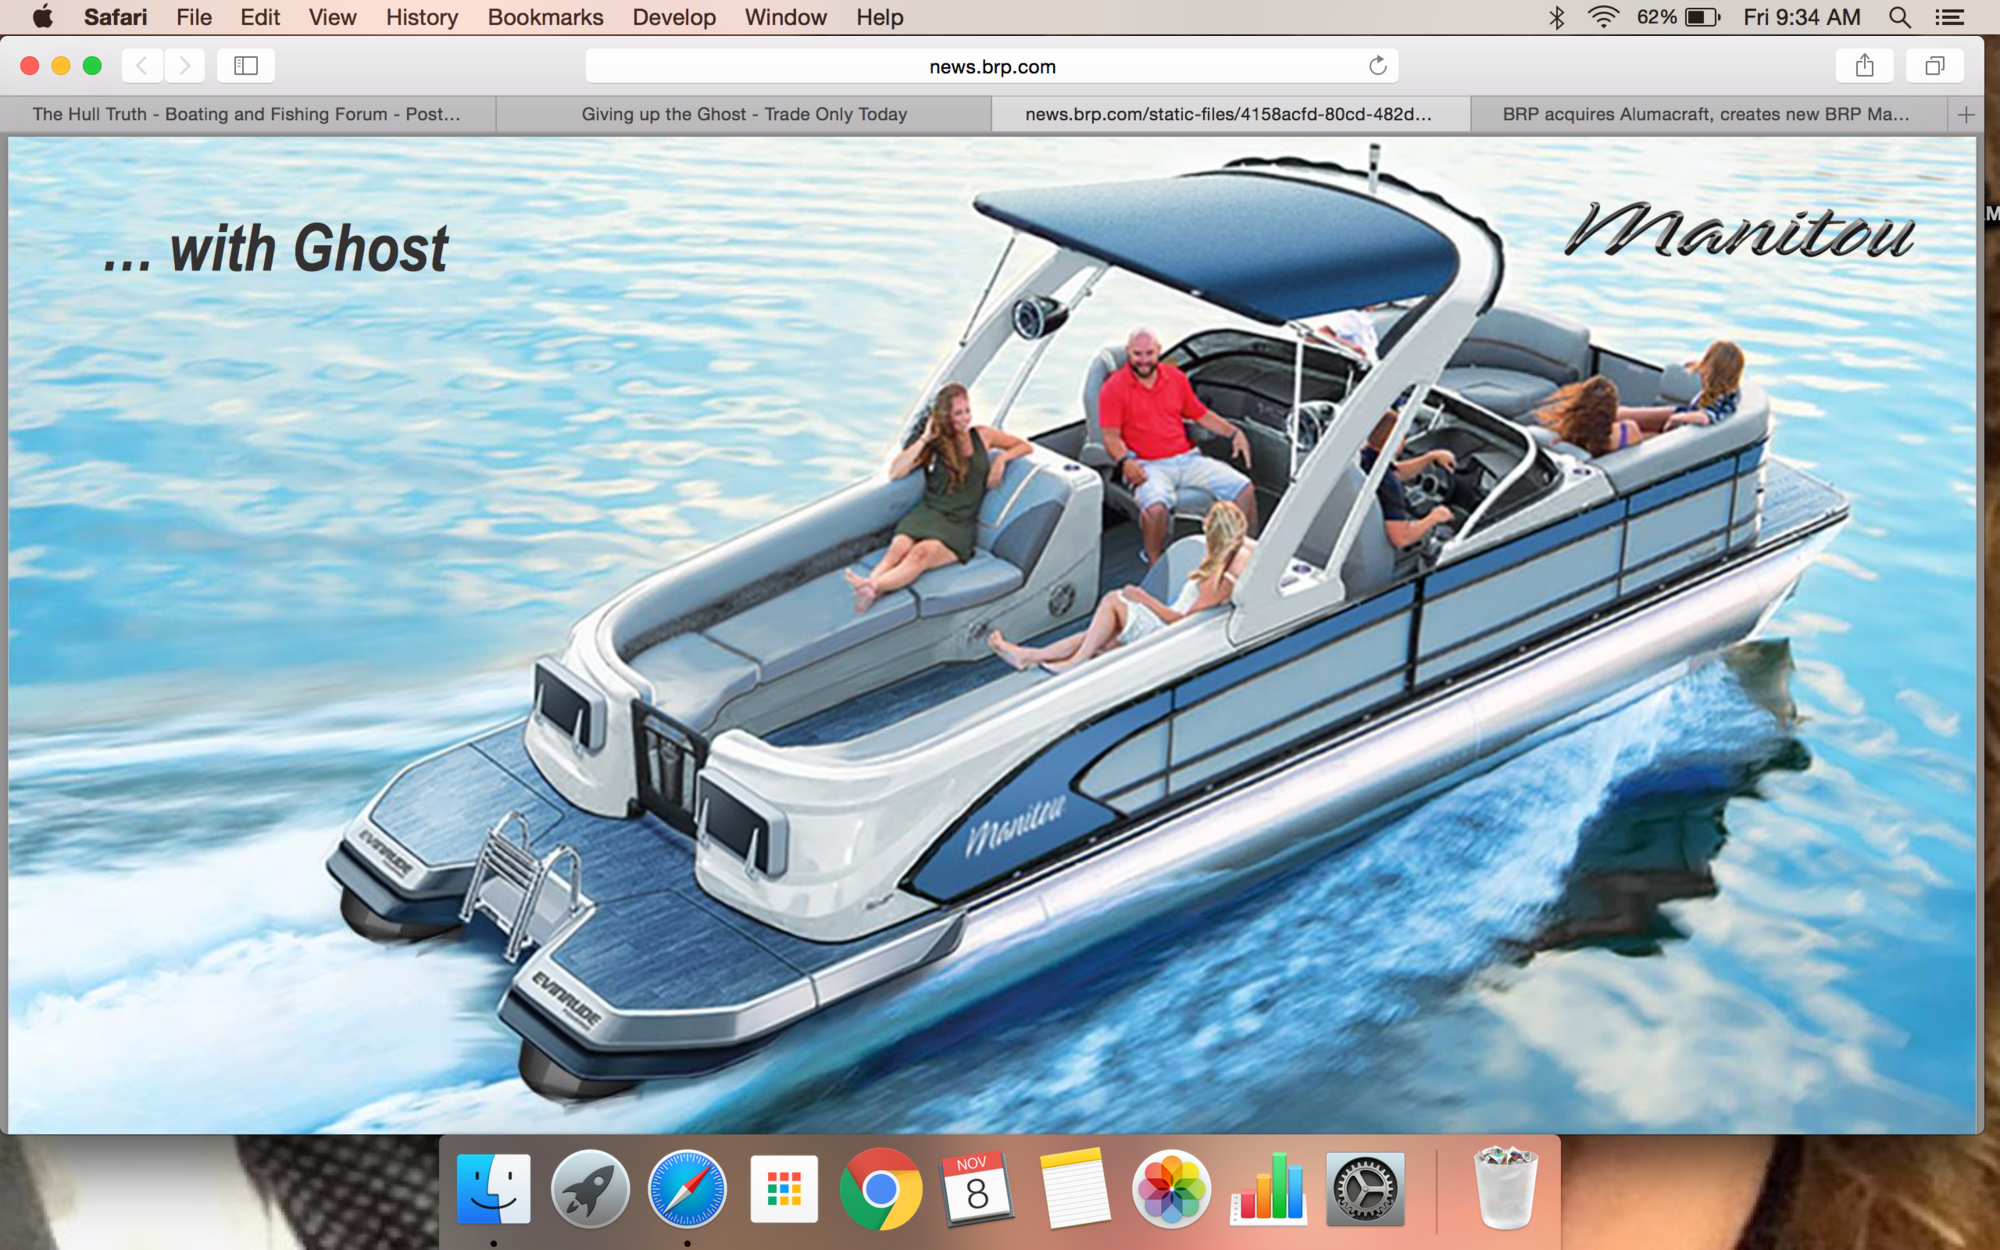Screen dimensions: 2000x1250
Task: Open Calendar showing Nov 8 in Dock
Action: [x=977, y=1189]
